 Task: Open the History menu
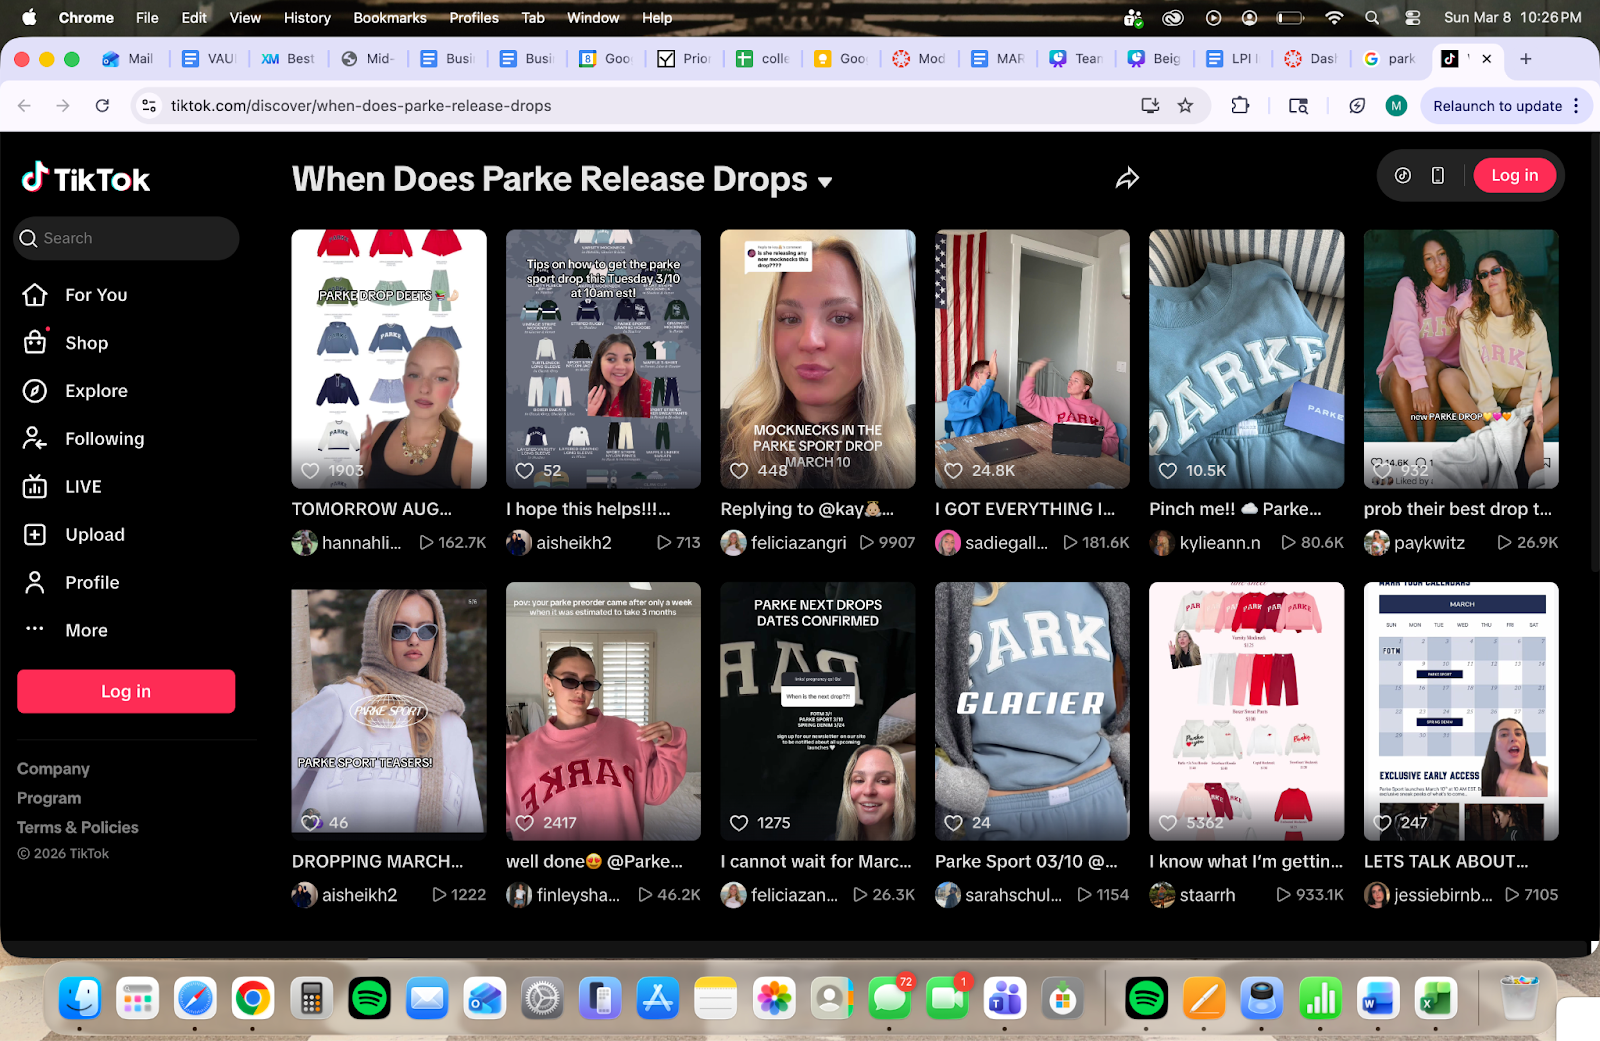point(307,18)
